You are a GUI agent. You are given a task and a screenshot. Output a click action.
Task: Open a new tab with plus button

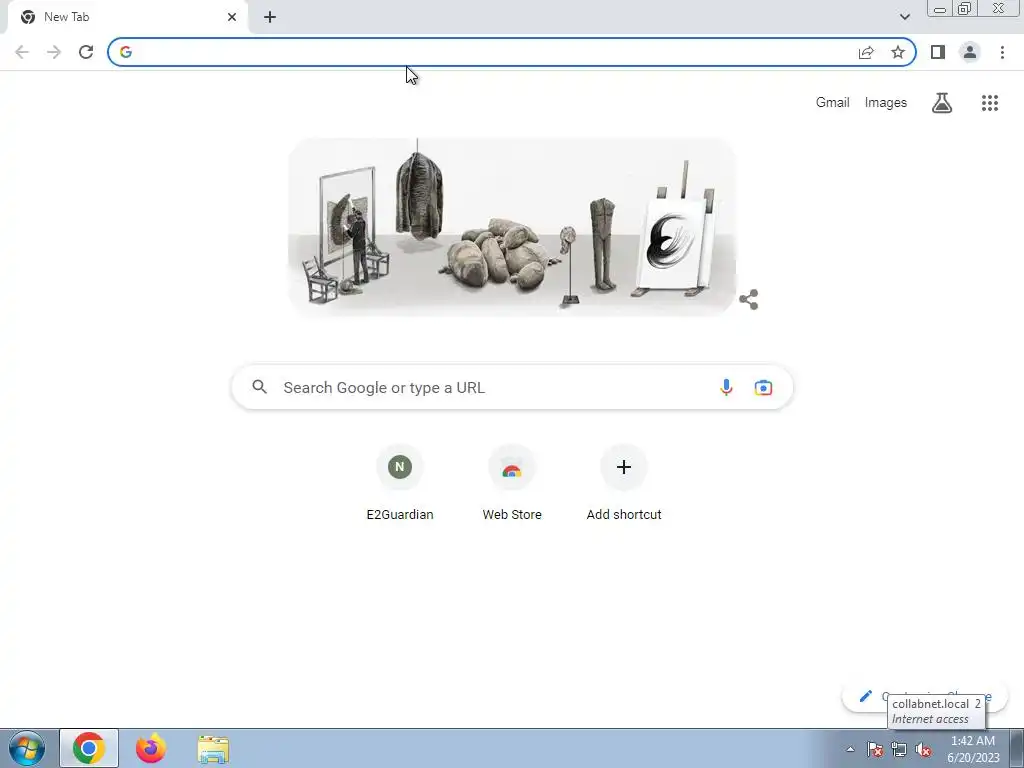tap(270, 17)
